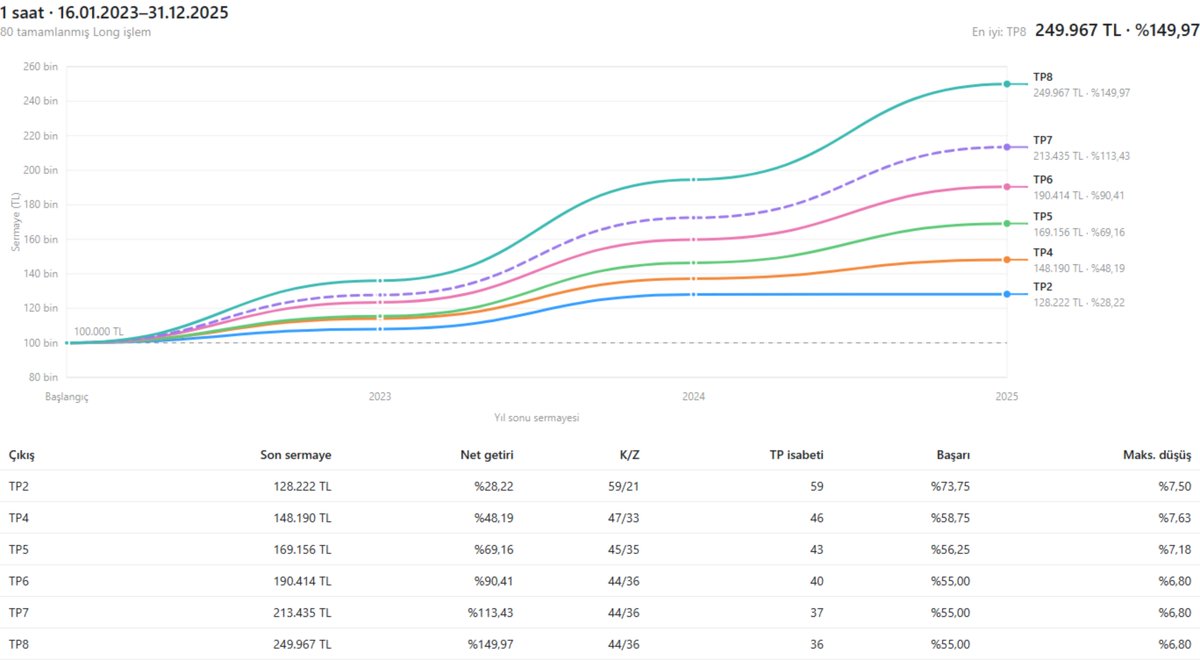Select the TP8 row name in the table

coord(19,644)
